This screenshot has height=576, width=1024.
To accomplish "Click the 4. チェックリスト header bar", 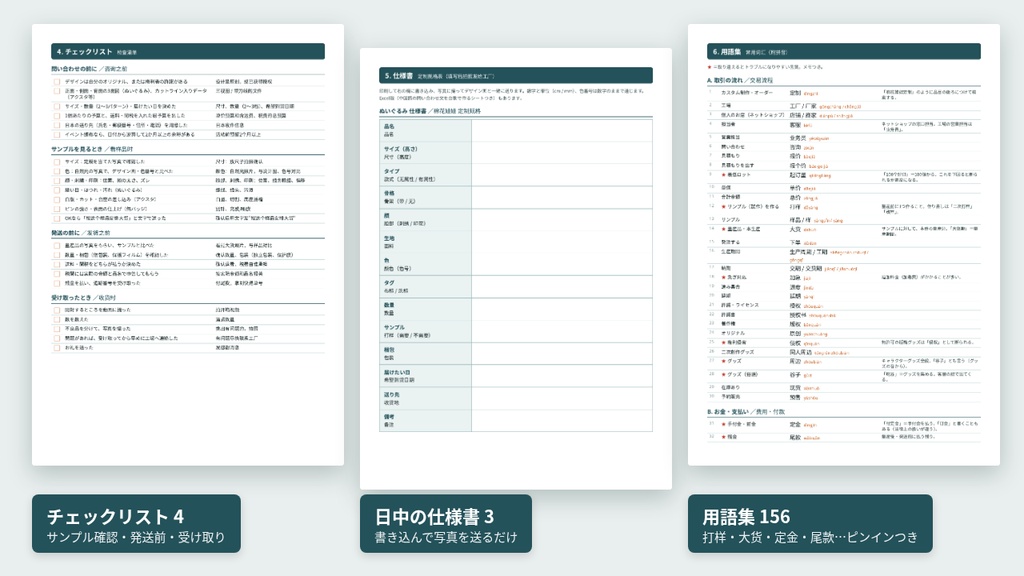I will point(188,52).
